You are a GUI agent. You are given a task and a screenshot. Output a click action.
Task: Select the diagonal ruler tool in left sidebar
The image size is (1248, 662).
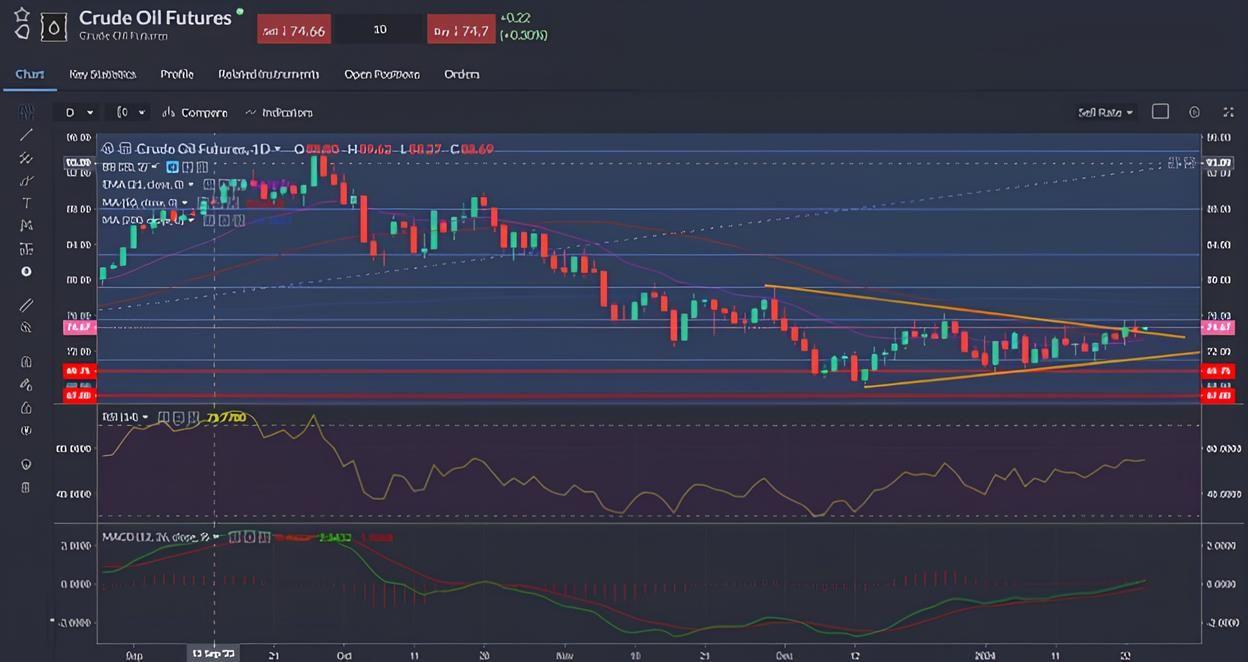pyautogui.click(x=26, y=305)
